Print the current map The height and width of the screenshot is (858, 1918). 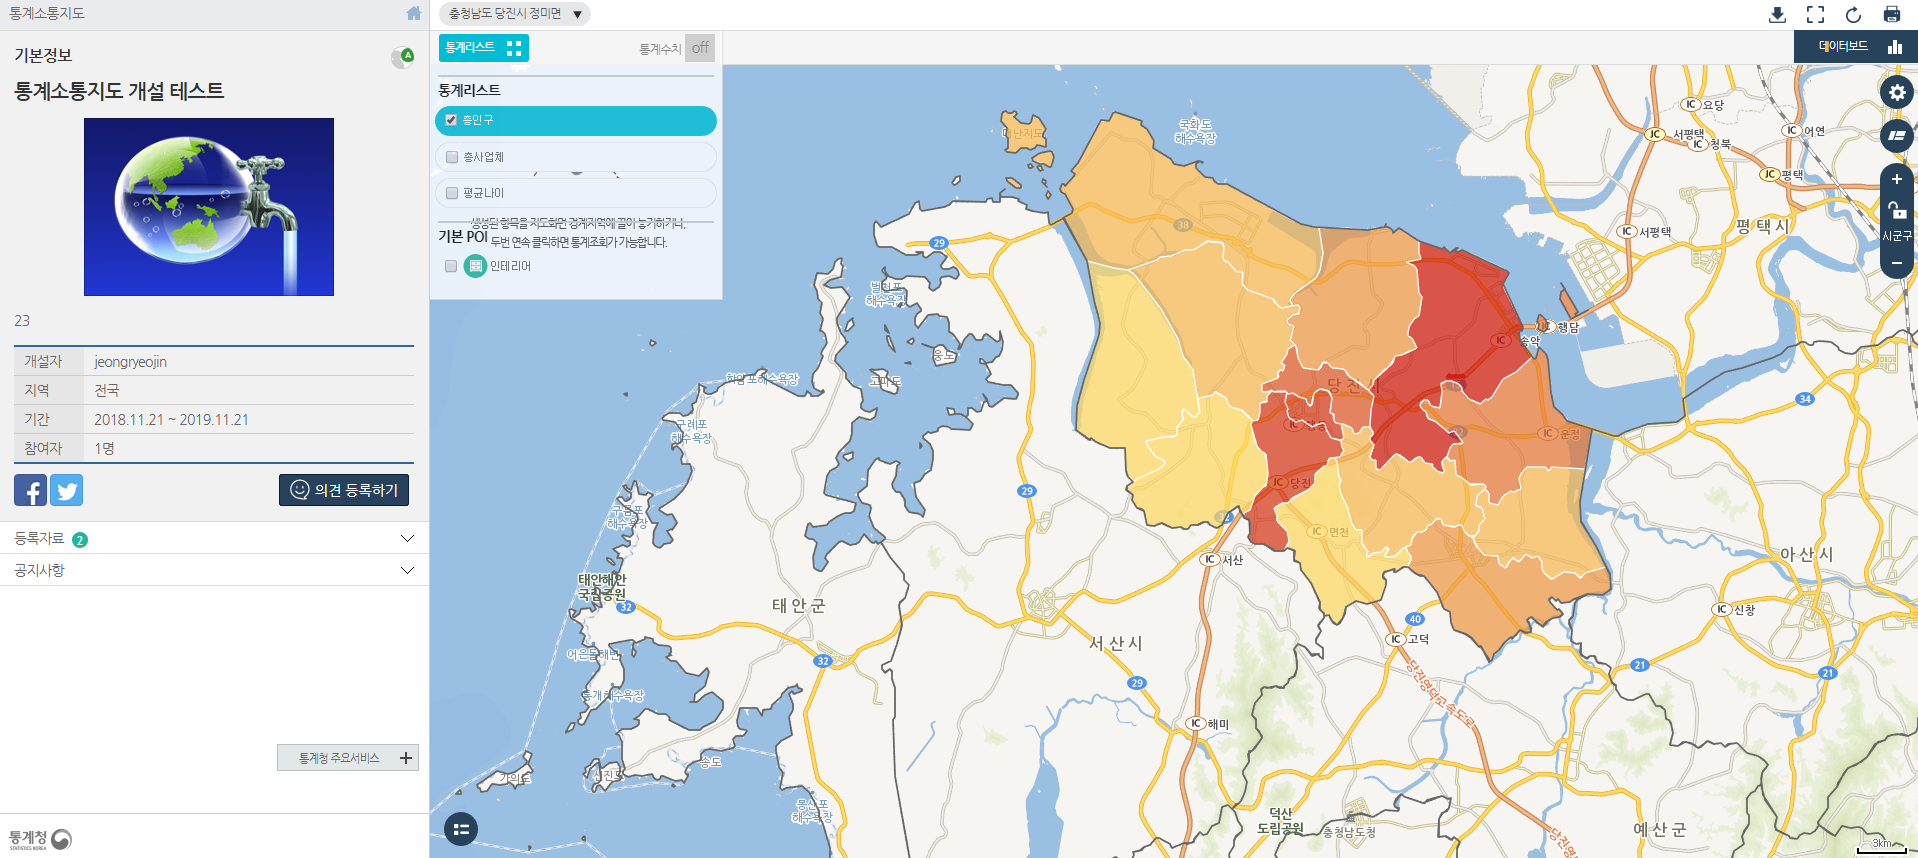pyautogui.click(x=1891, y=14)
